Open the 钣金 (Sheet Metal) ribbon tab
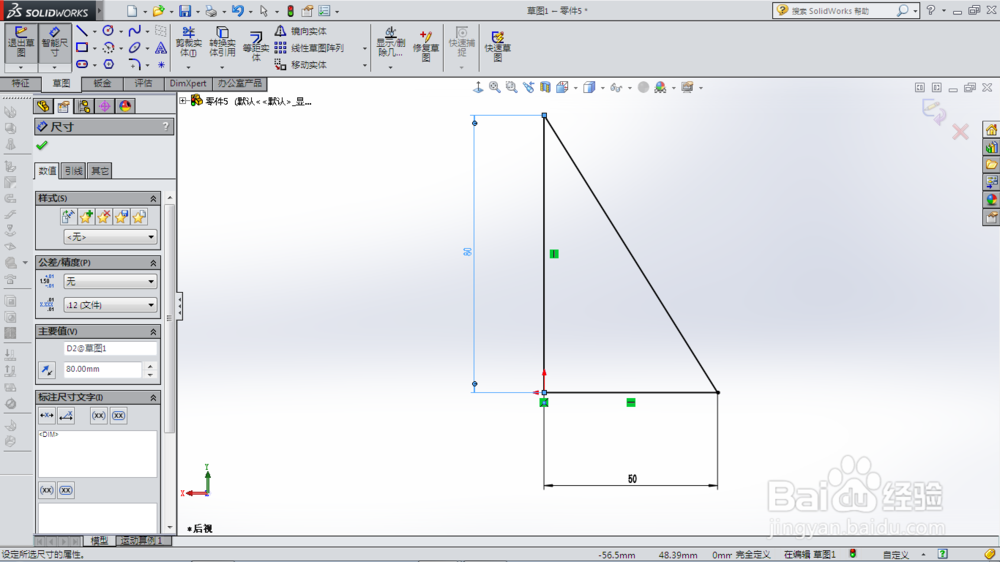The image size is (1000, 562). click(x=102, y=84)
